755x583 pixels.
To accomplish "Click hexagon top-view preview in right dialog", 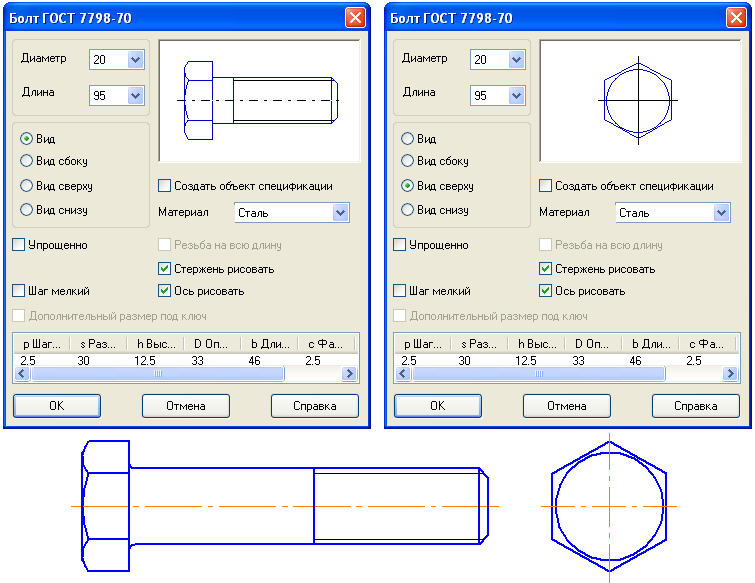I will [640, 101].
